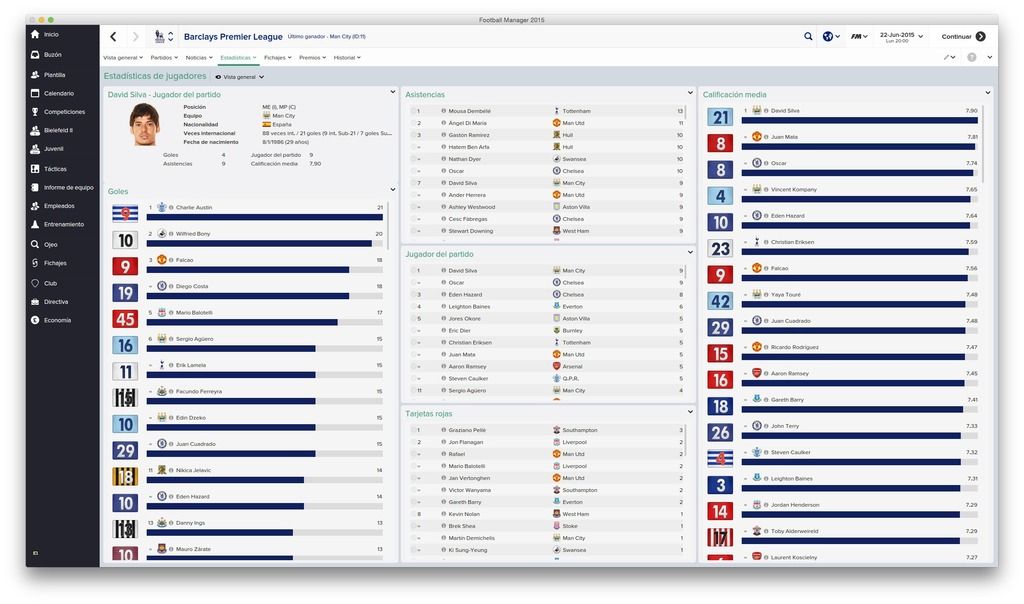Click Eden Hazard's average rating bar

pyautogui.click(x=859, y=225)
